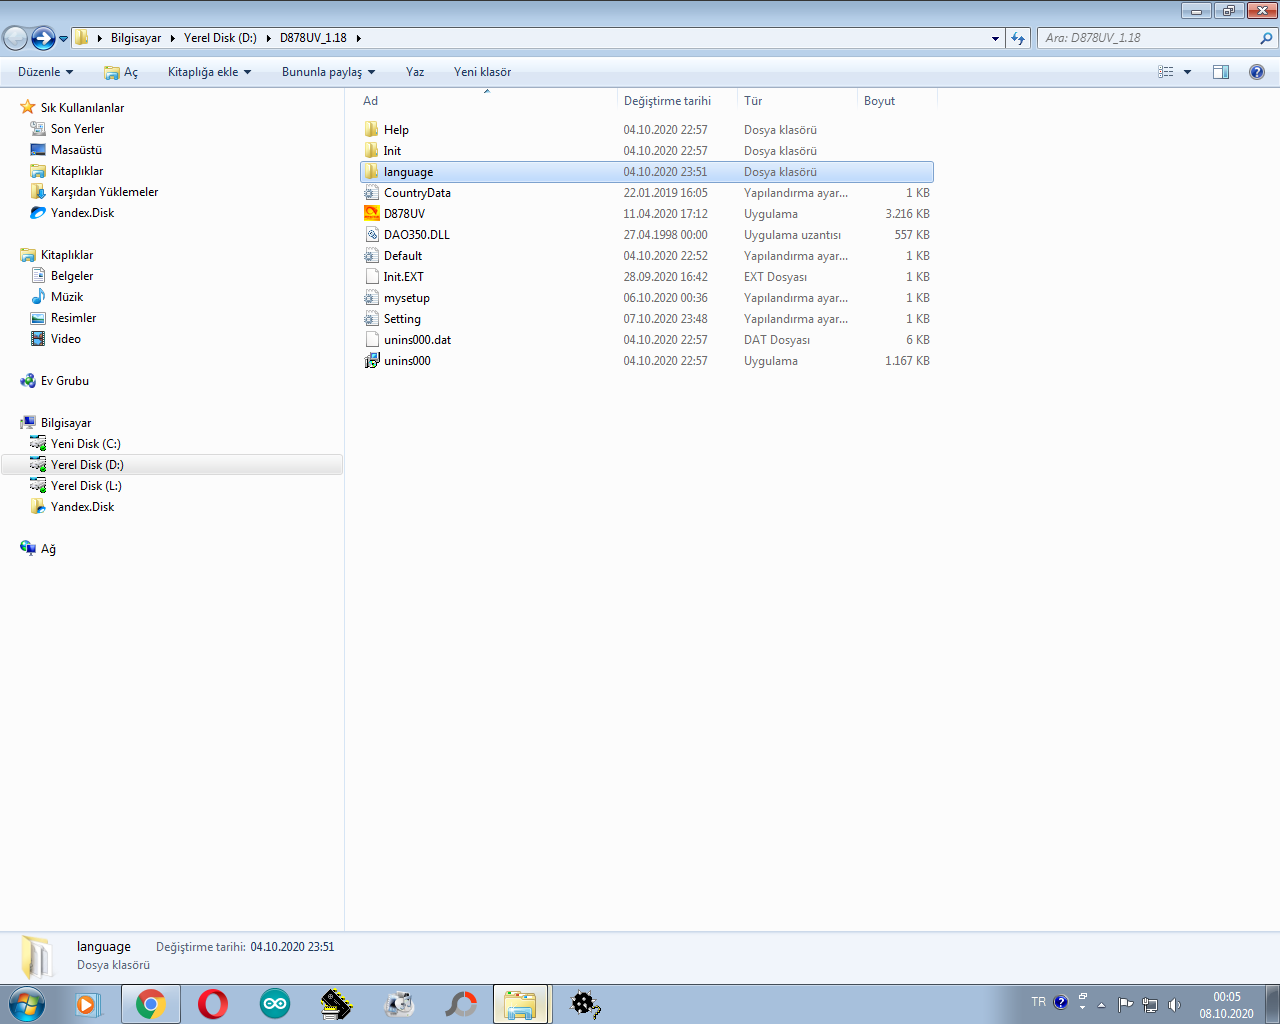Open File Explorer taskbar button
This screenshot has width=1280, height=1024.
(521, 1004)
